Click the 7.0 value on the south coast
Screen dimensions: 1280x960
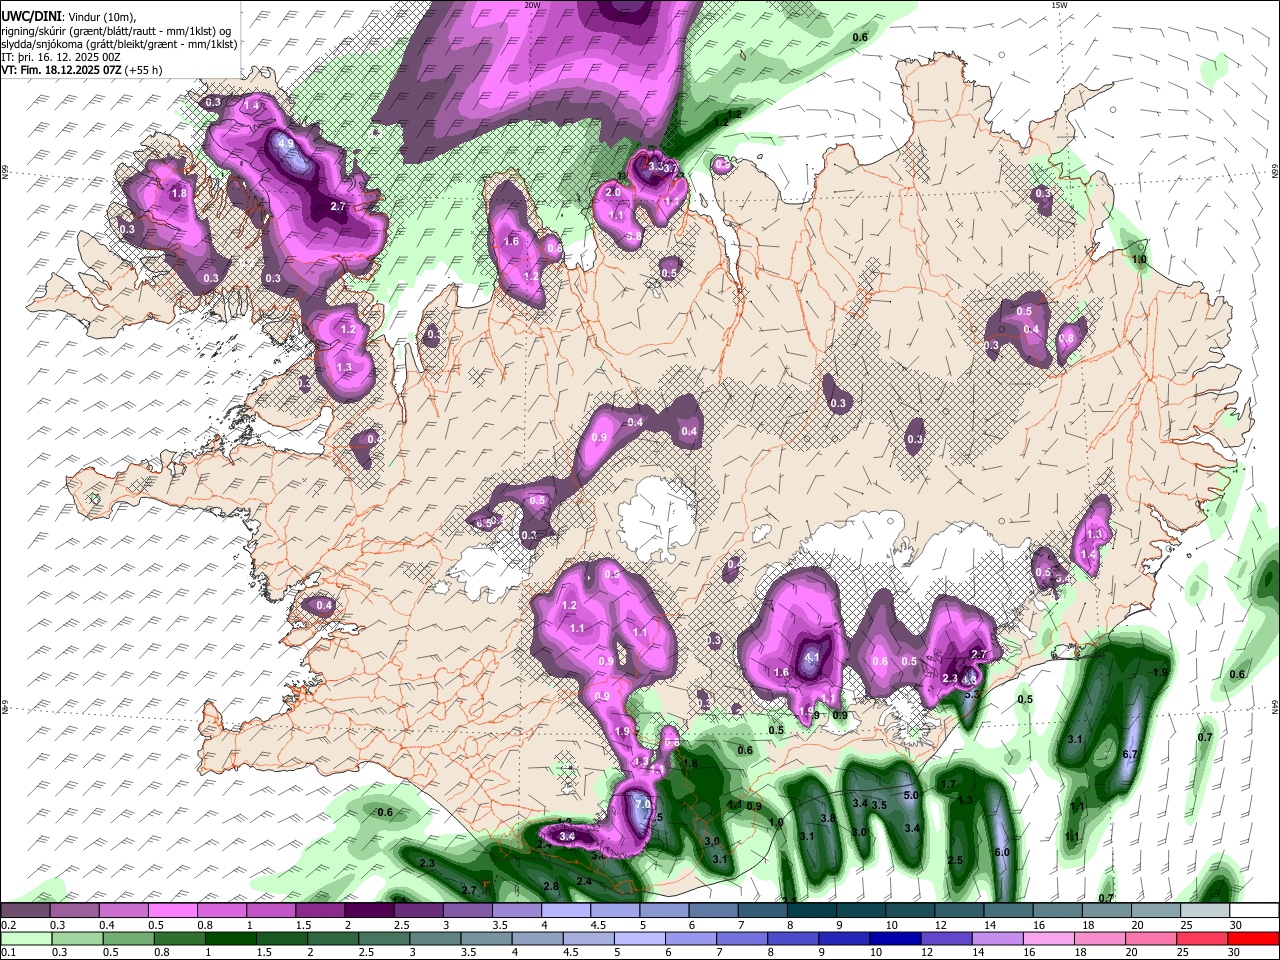[642, 804]
